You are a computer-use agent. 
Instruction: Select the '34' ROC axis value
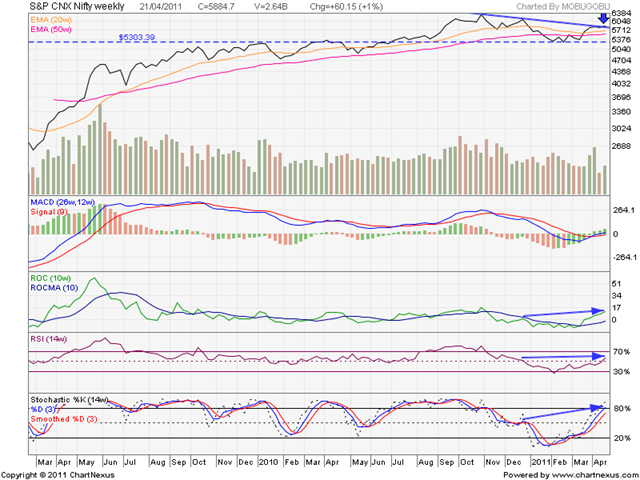[617, 296]
